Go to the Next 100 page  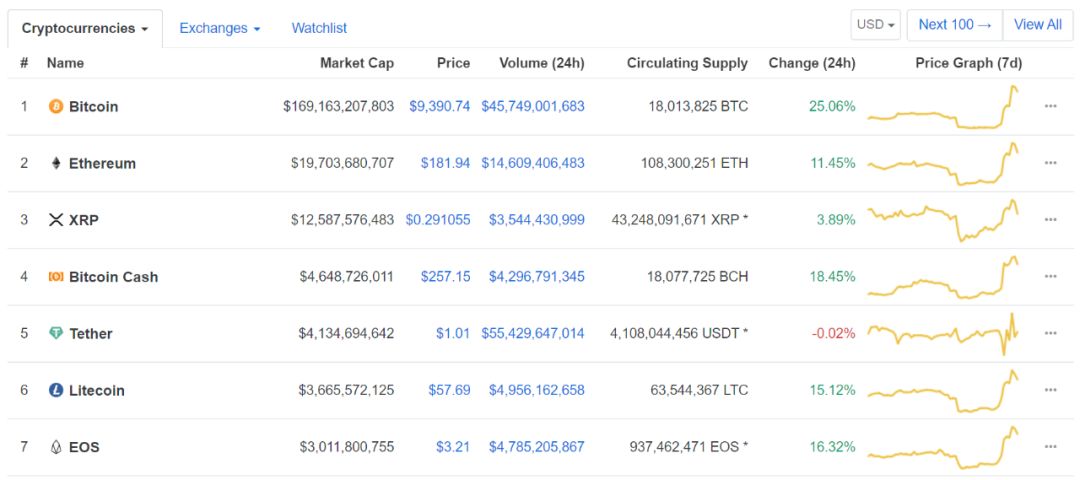[x=955, y=25]
